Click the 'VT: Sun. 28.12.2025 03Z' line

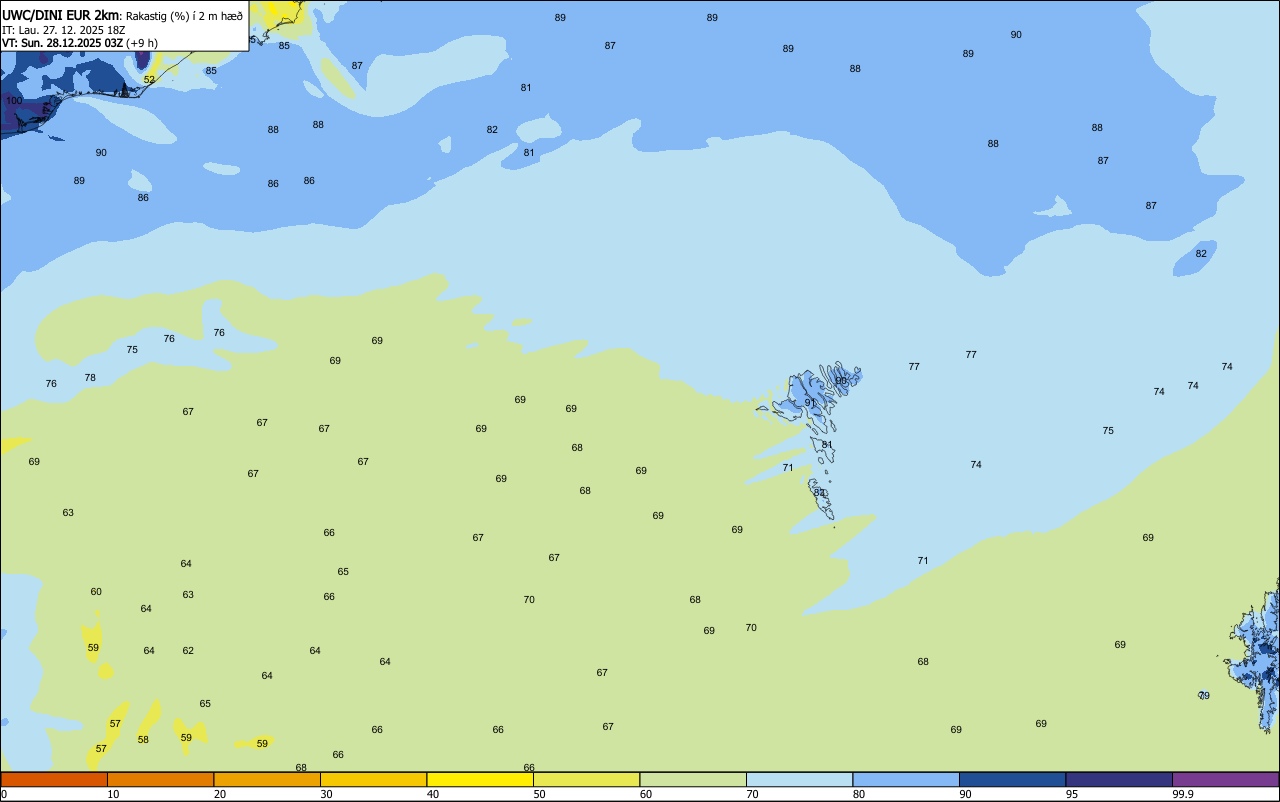tap(62, 43)
